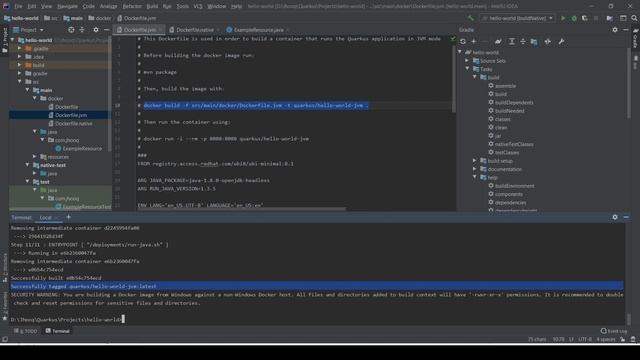This screenshot has height=360, width=640.
Task: Click Execute Gradle Task elephant icon
Action: coord(498,42)
